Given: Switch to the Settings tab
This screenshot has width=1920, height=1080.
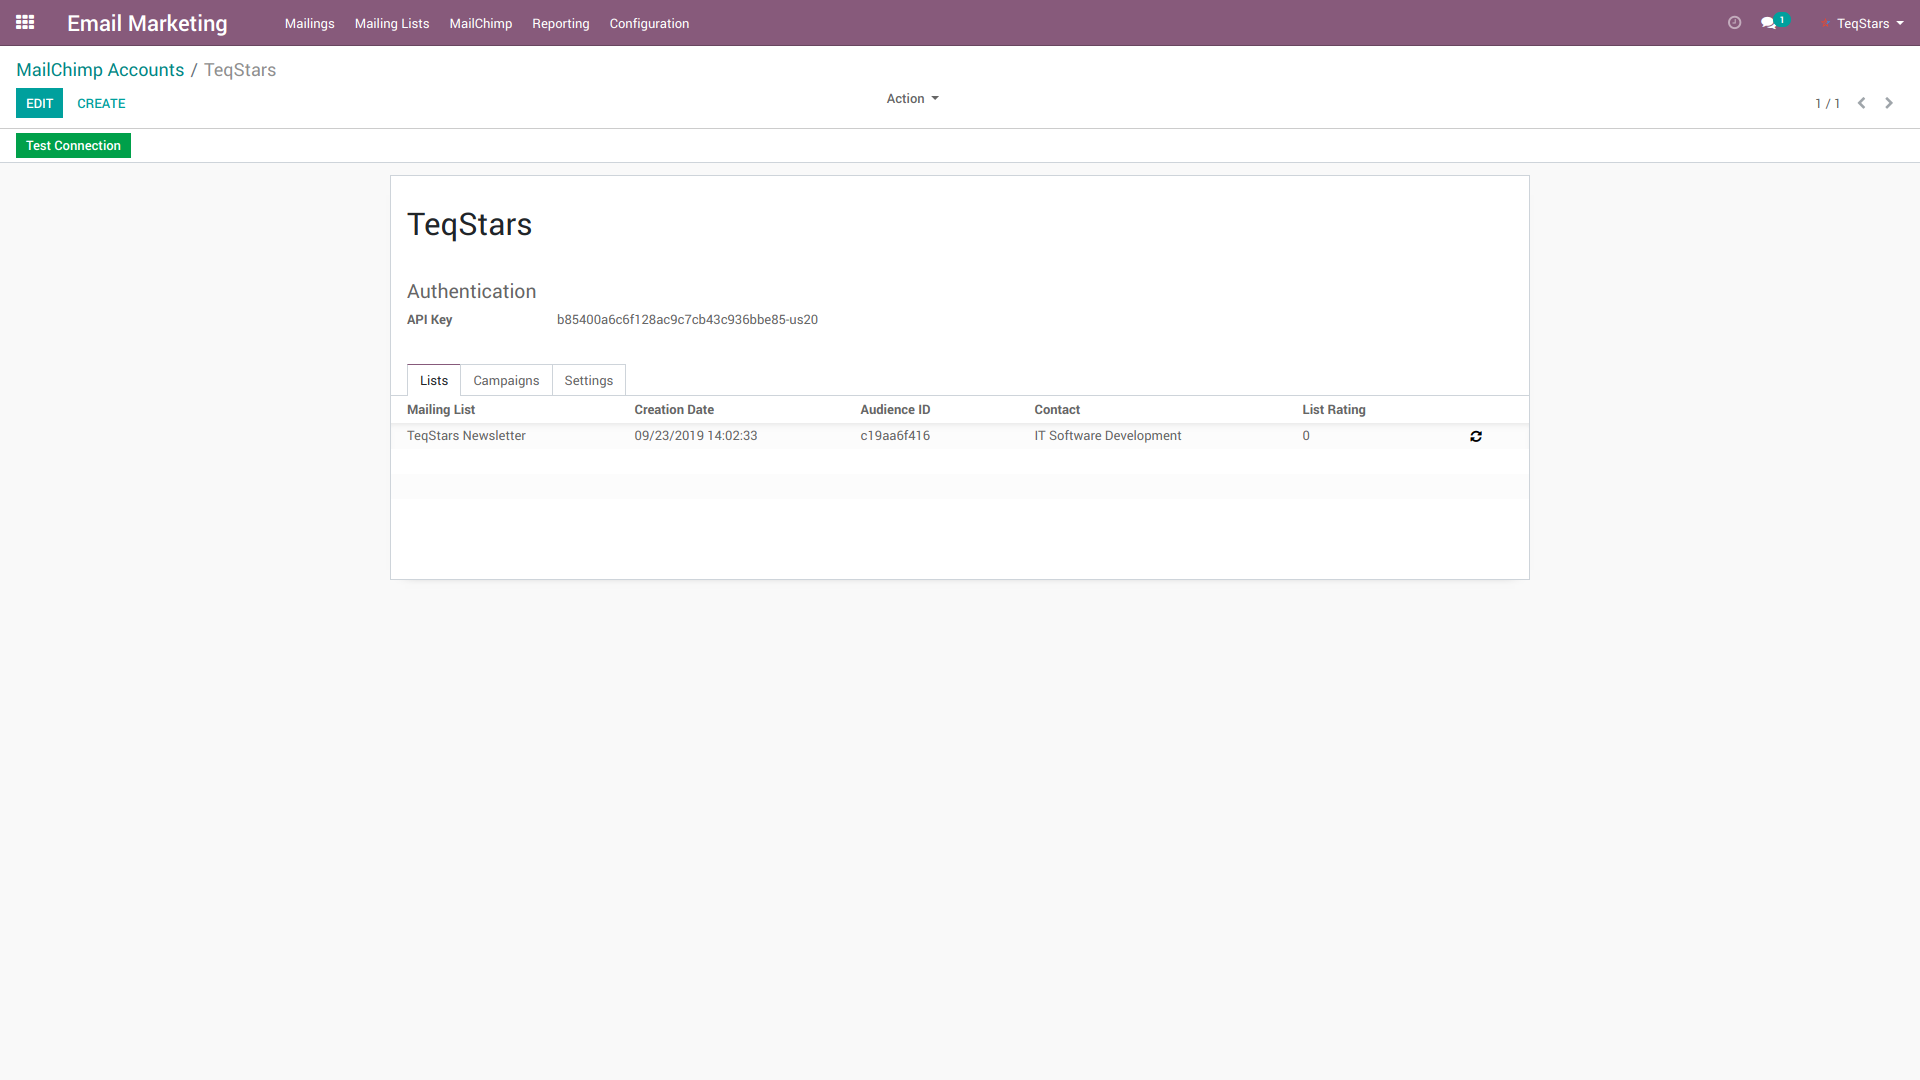Looking at the screenshot, I should coord(588,380).
